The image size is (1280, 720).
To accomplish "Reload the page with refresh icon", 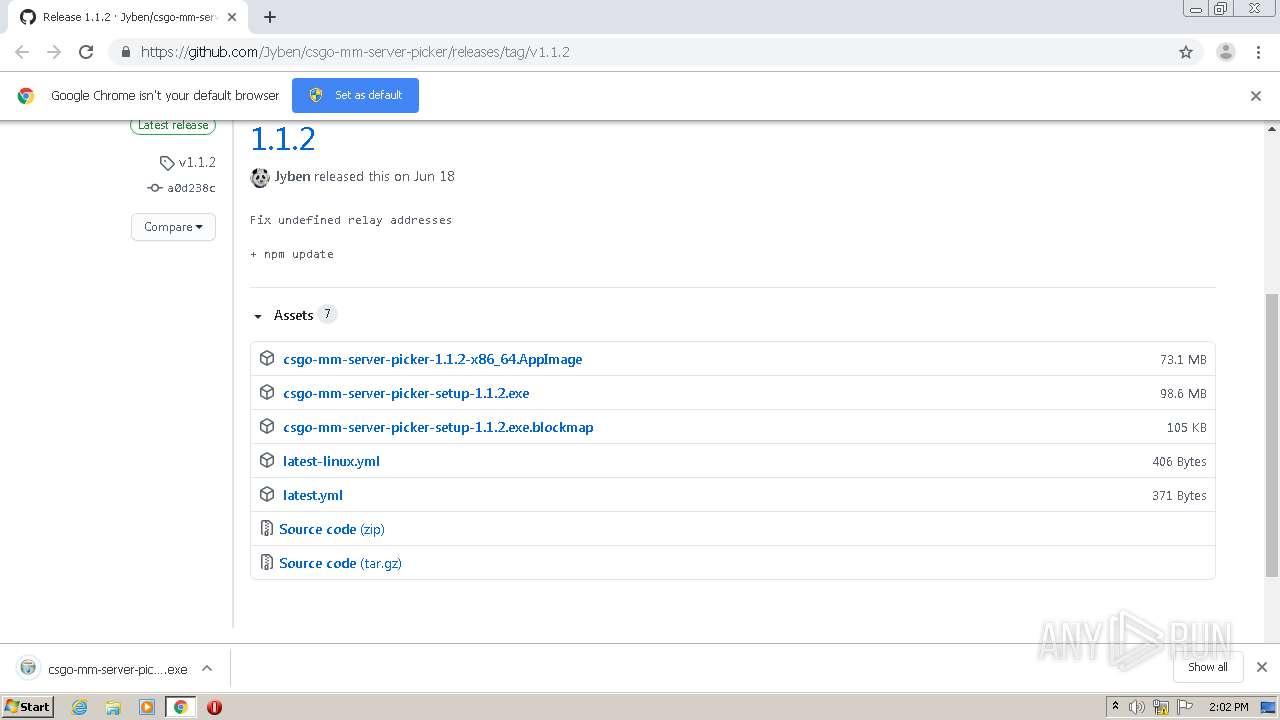I will point(86,52).
